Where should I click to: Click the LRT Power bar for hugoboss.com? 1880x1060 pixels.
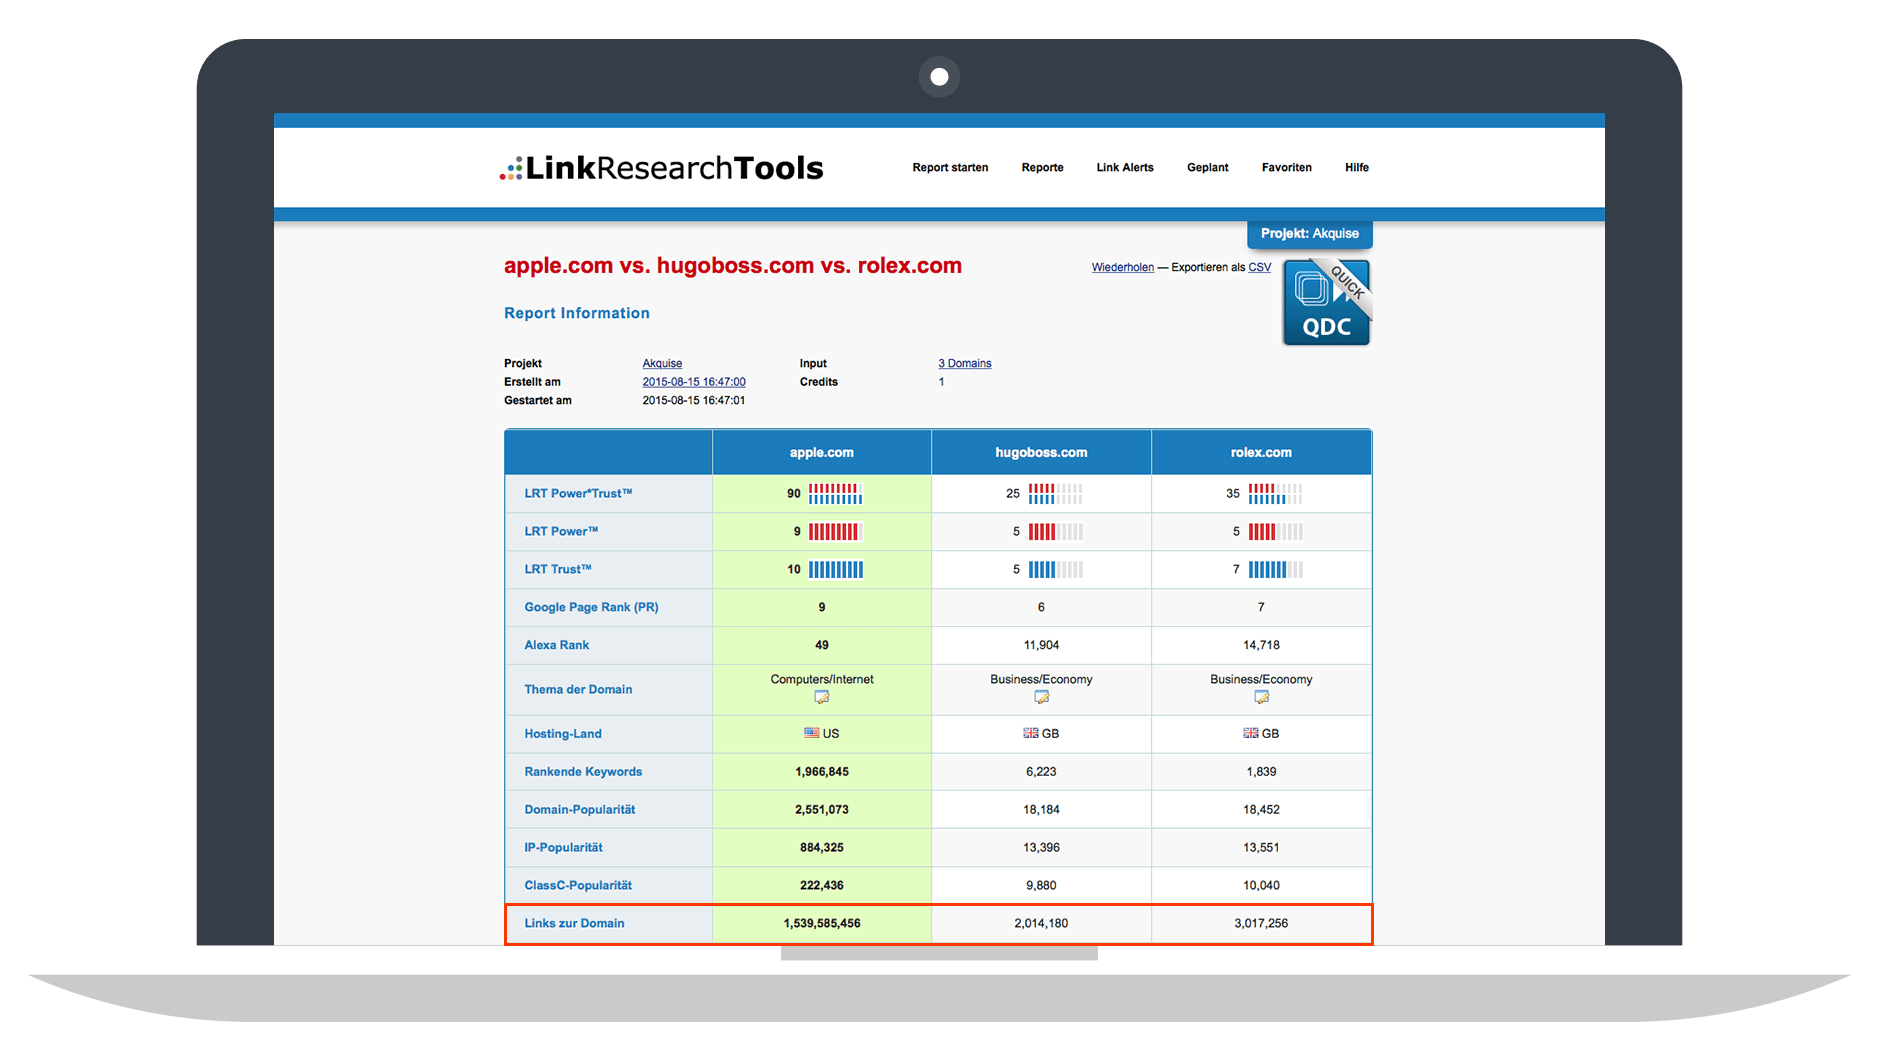coord(1055,532)
